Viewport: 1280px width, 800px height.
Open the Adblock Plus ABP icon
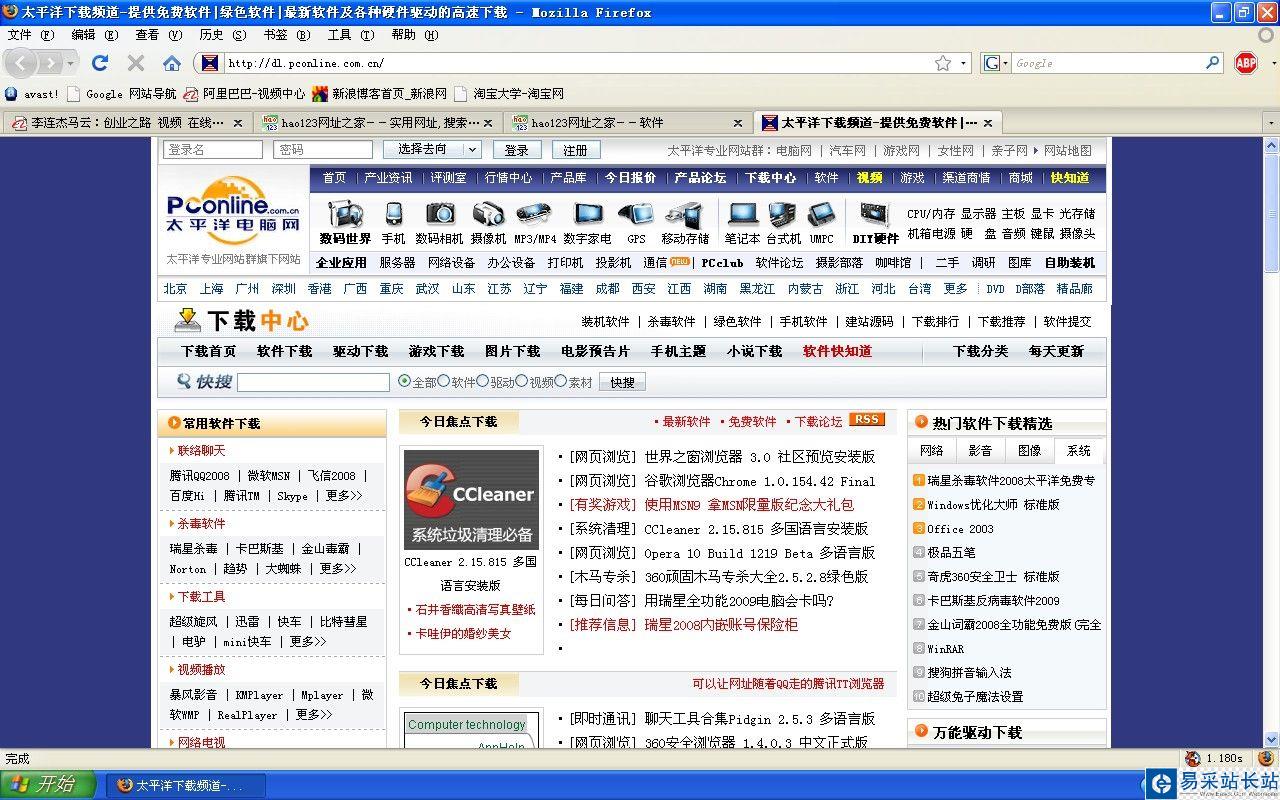tap(1246, 63)
